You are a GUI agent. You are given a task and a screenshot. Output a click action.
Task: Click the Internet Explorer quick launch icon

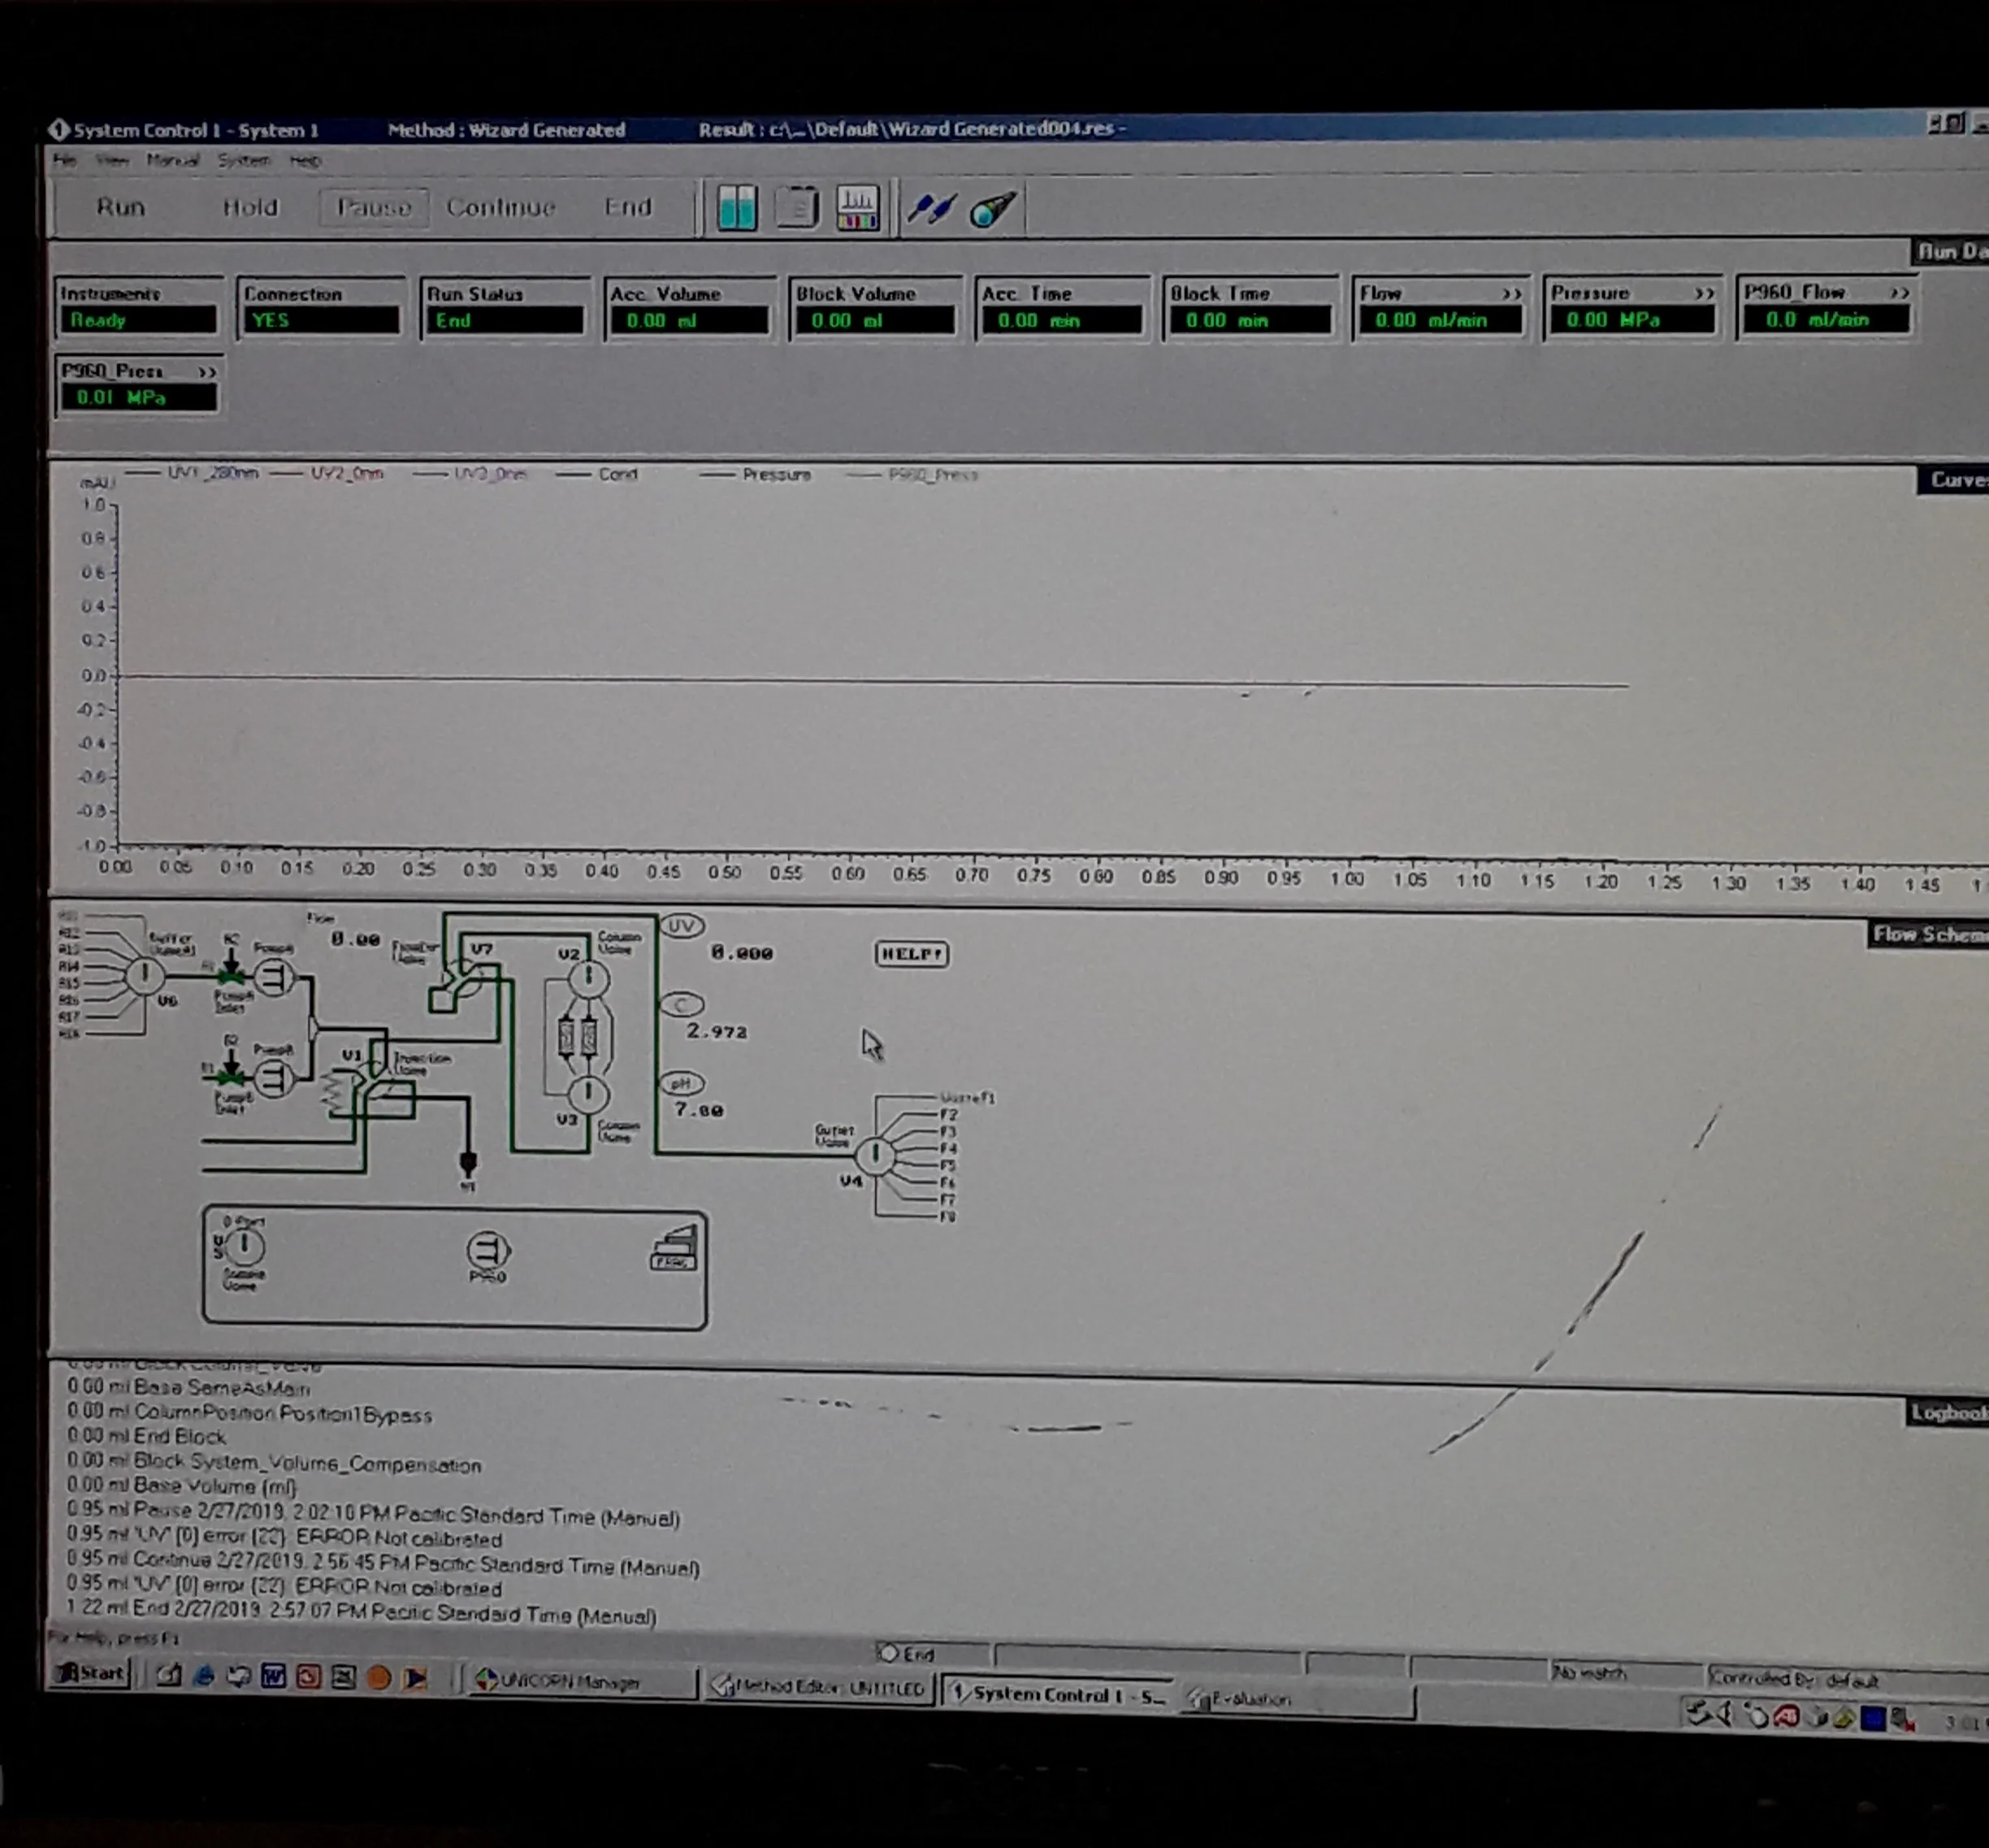[204, 1675]
